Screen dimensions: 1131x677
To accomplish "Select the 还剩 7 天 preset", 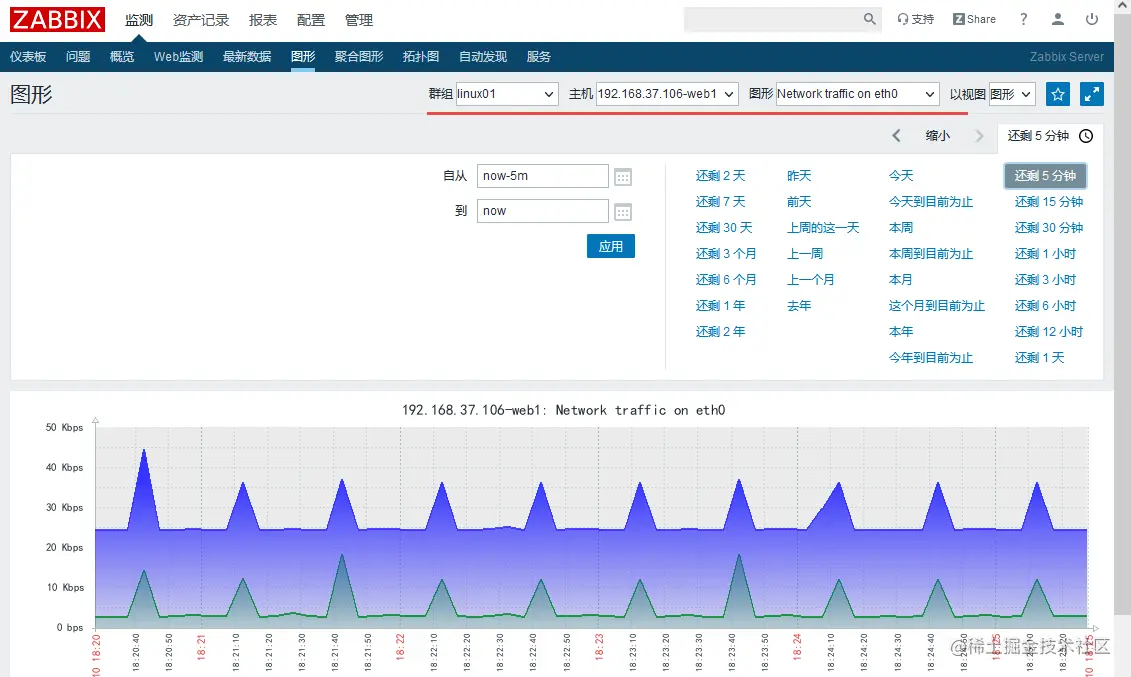I will [720, 202].
